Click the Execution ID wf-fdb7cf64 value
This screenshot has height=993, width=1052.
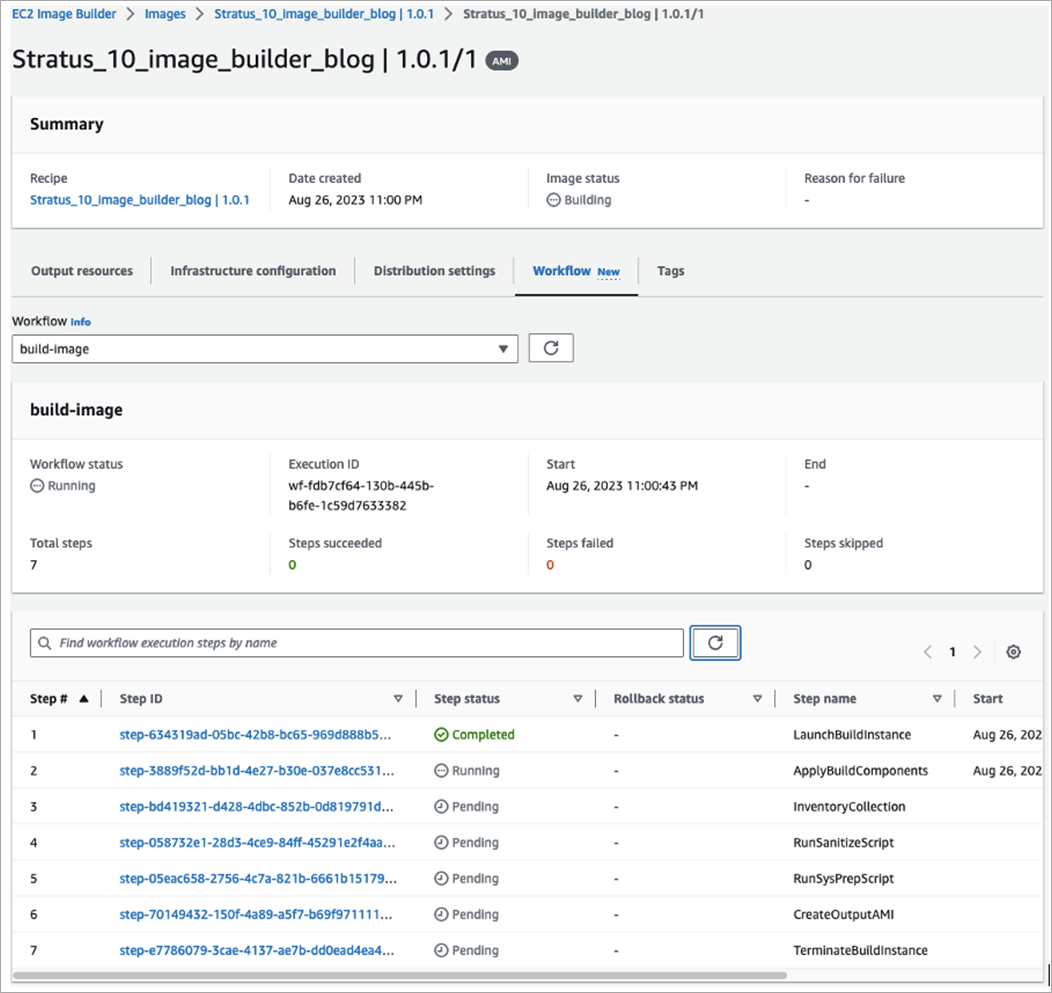point(361,495)
